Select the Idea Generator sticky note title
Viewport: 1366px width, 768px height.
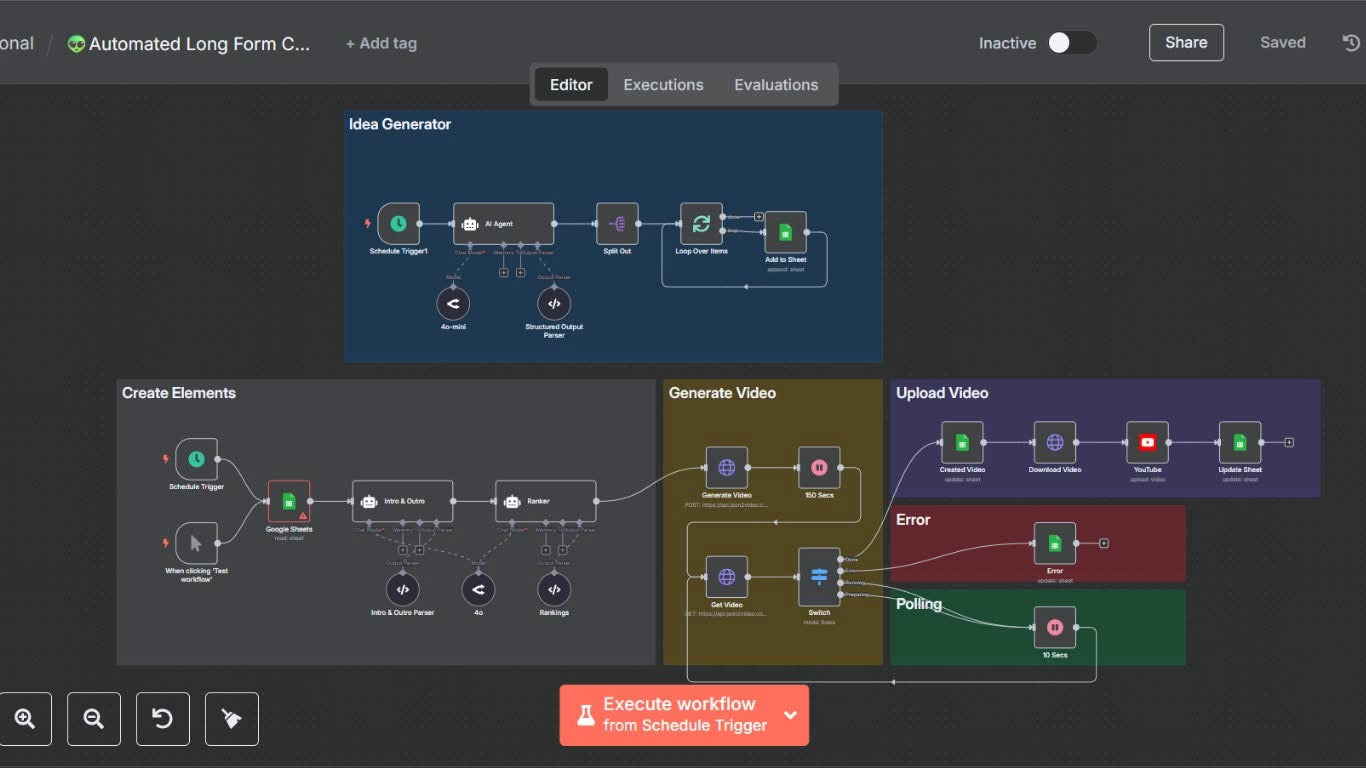tap(400, 124)
